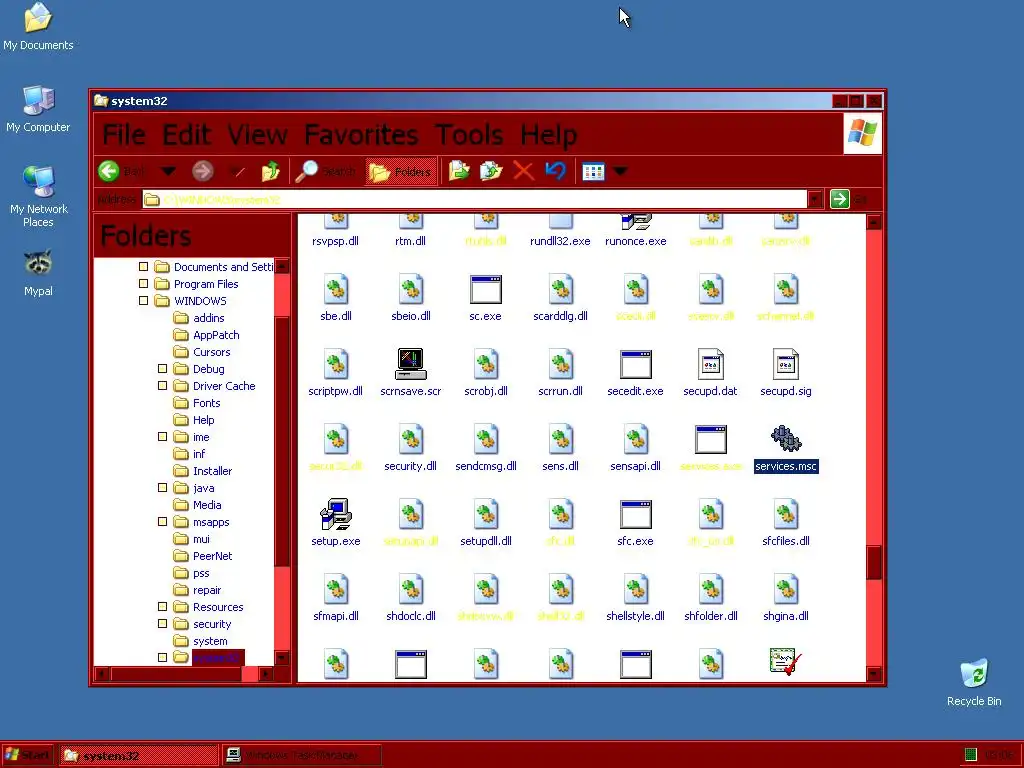Image resolution: width=1024 pixels, height=768 pixels.
Task: Click the runonce.exe file name
Action: click(x=635, y=241)
